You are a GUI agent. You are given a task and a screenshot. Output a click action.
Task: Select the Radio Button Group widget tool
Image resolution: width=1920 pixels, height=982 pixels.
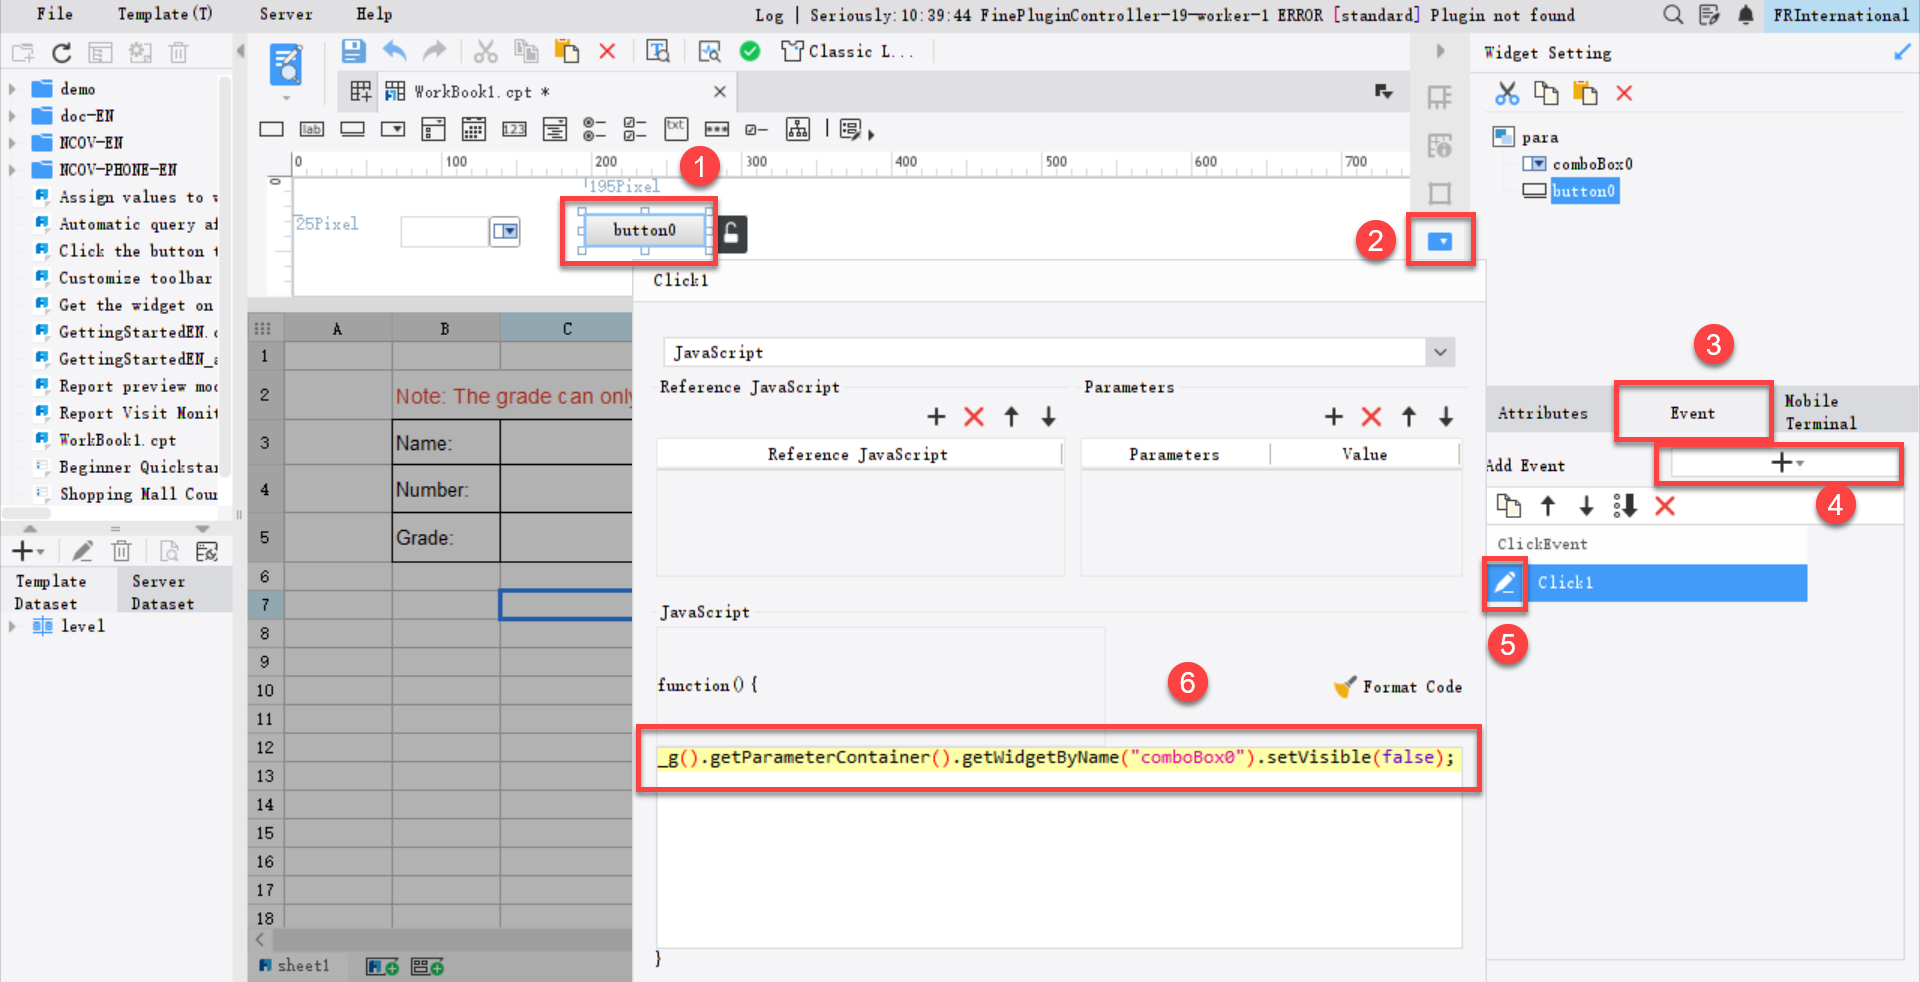(595, 129)
